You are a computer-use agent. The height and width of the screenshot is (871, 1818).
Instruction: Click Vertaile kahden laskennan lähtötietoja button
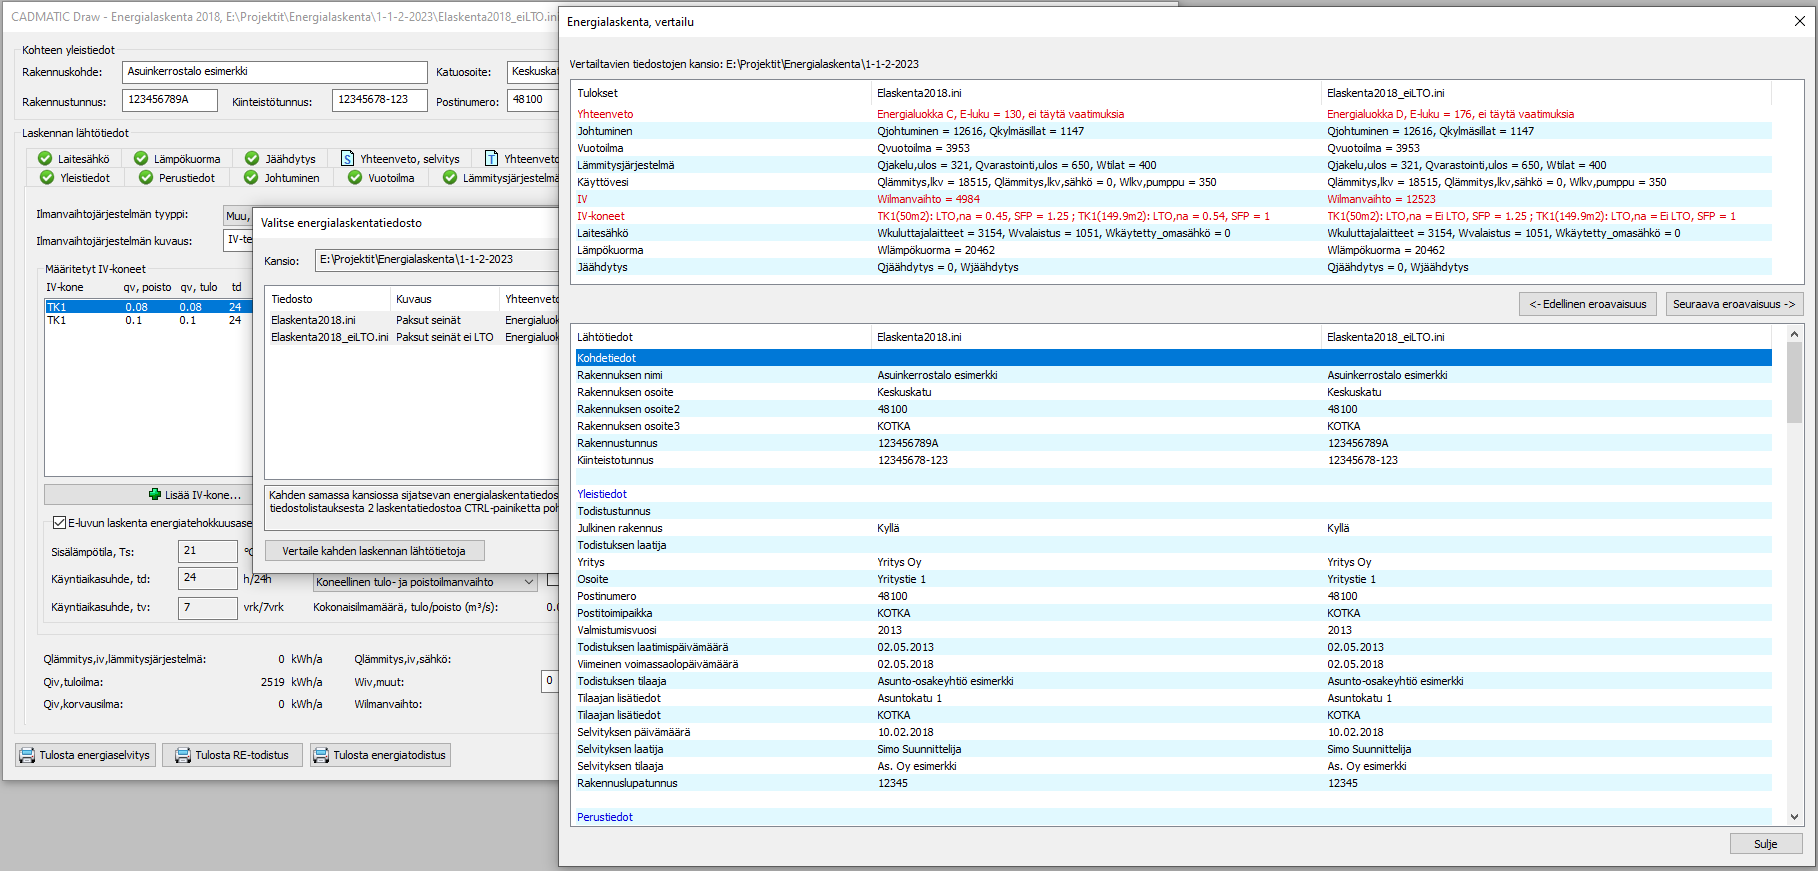374,551
